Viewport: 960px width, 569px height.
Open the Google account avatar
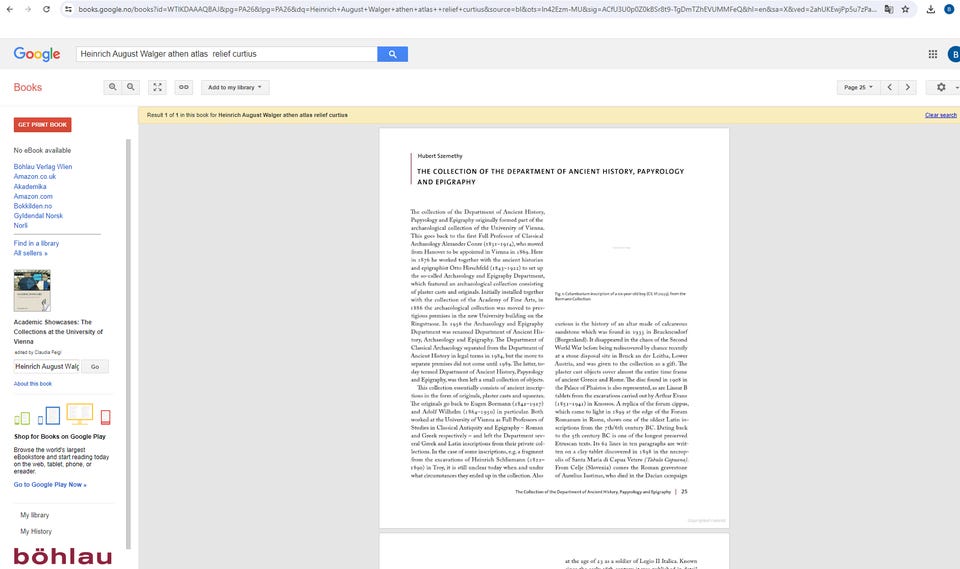[954, 54]
